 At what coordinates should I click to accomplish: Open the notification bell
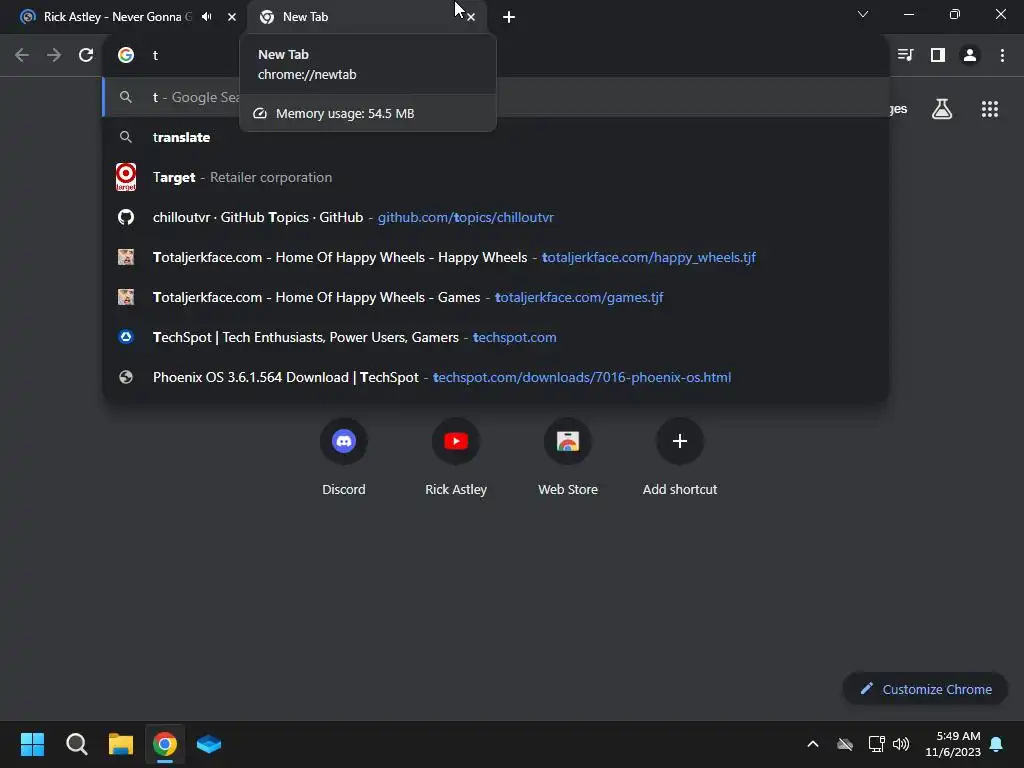[996, 744]
